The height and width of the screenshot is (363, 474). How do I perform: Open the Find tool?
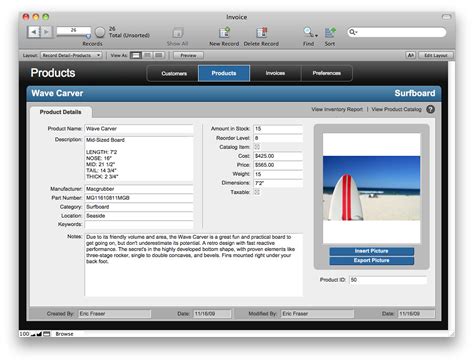pos(308,32)
